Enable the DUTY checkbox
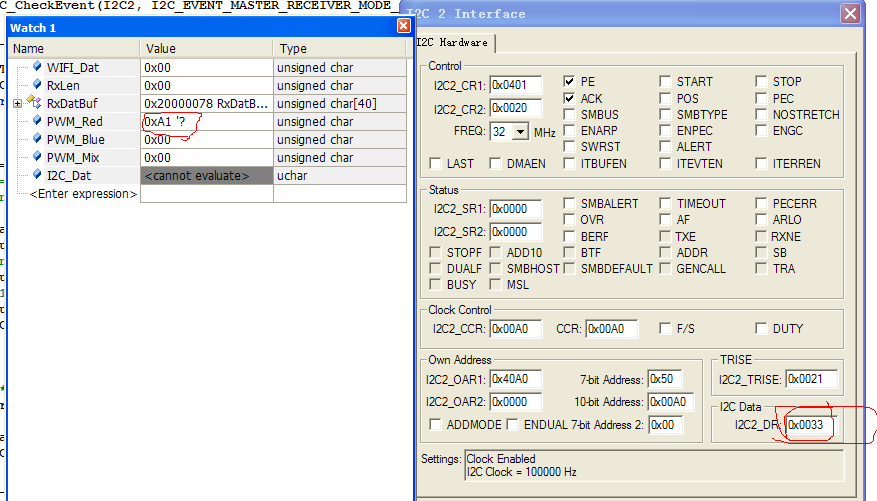877x501 pixels. coord(761,328)
